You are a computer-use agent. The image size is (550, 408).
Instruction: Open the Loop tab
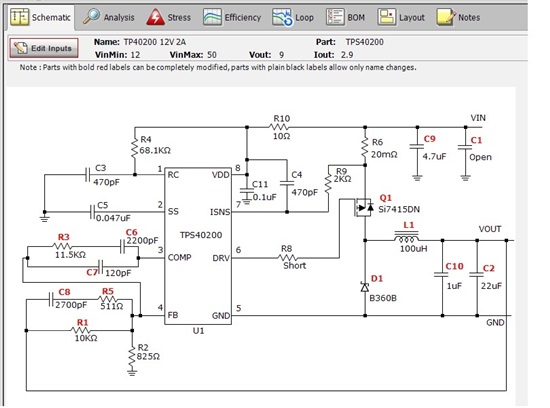(x=293, y=17)
